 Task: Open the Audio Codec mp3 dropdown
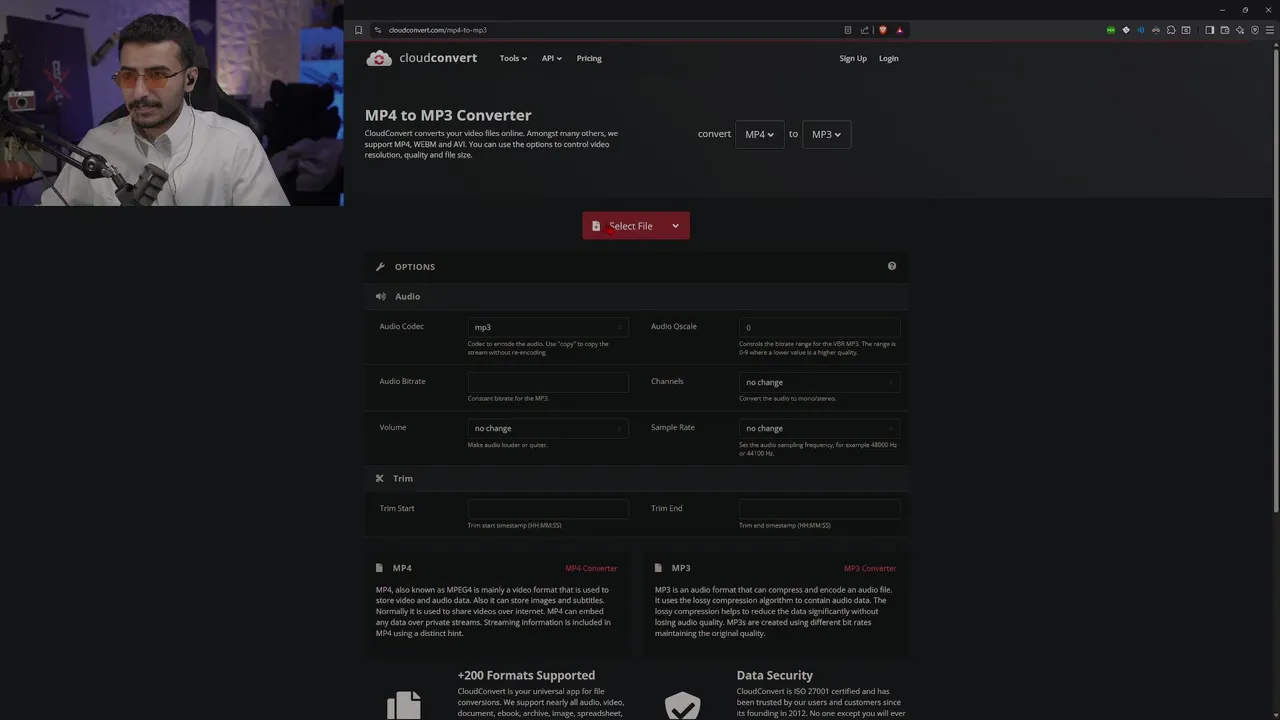[548, 327]
